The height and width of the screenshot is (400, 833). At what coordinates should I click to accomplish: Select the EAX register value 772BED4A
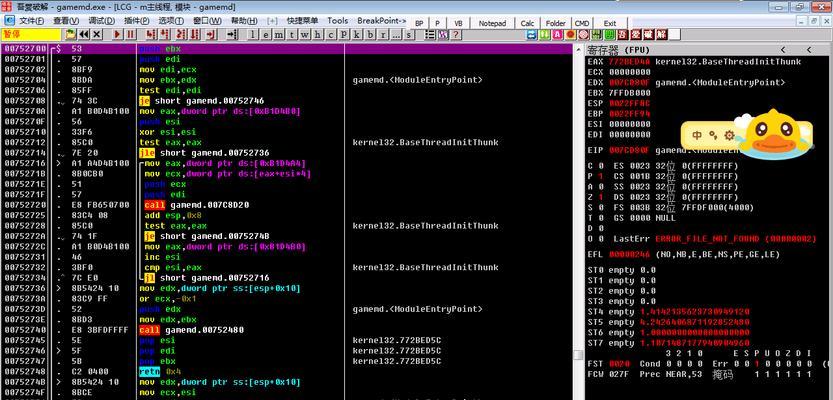[630, 61]
